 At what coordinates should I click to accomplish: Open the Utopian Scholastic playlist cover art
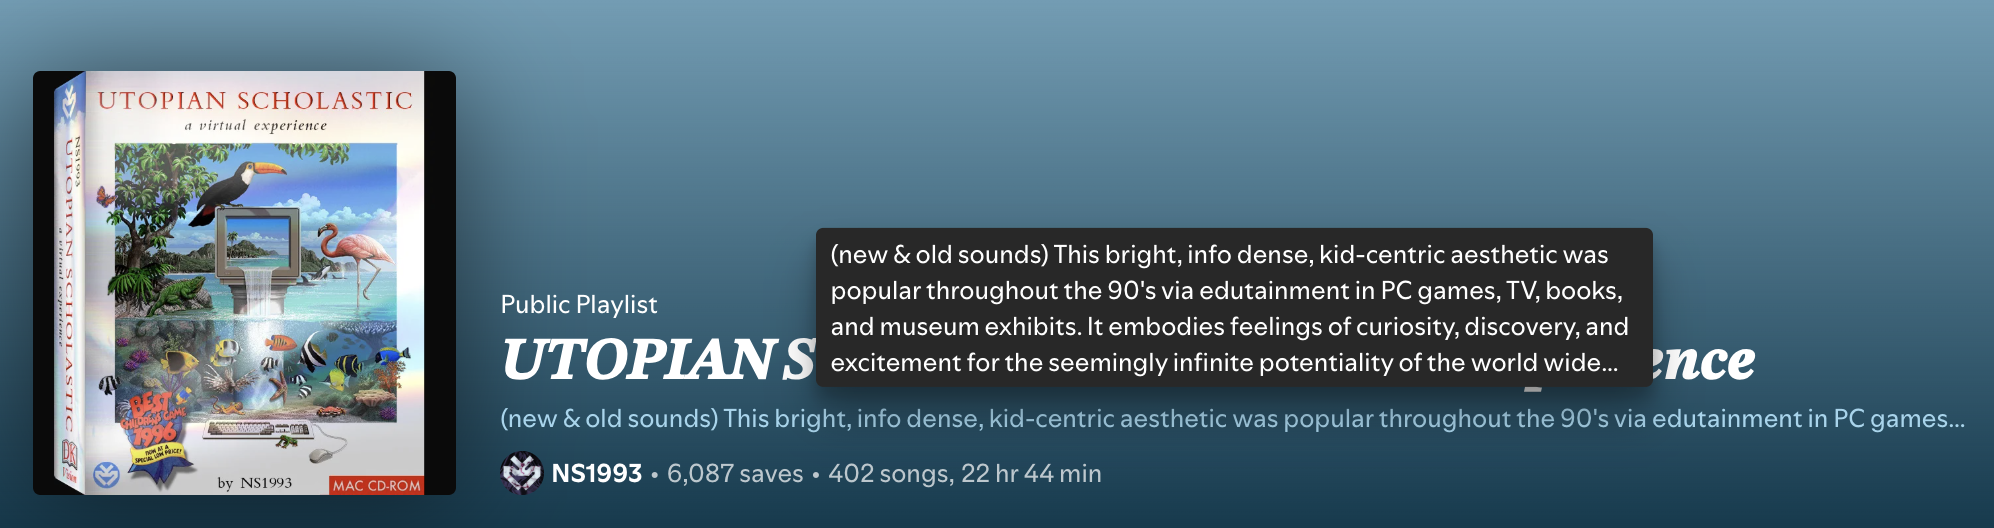(244, 283)
